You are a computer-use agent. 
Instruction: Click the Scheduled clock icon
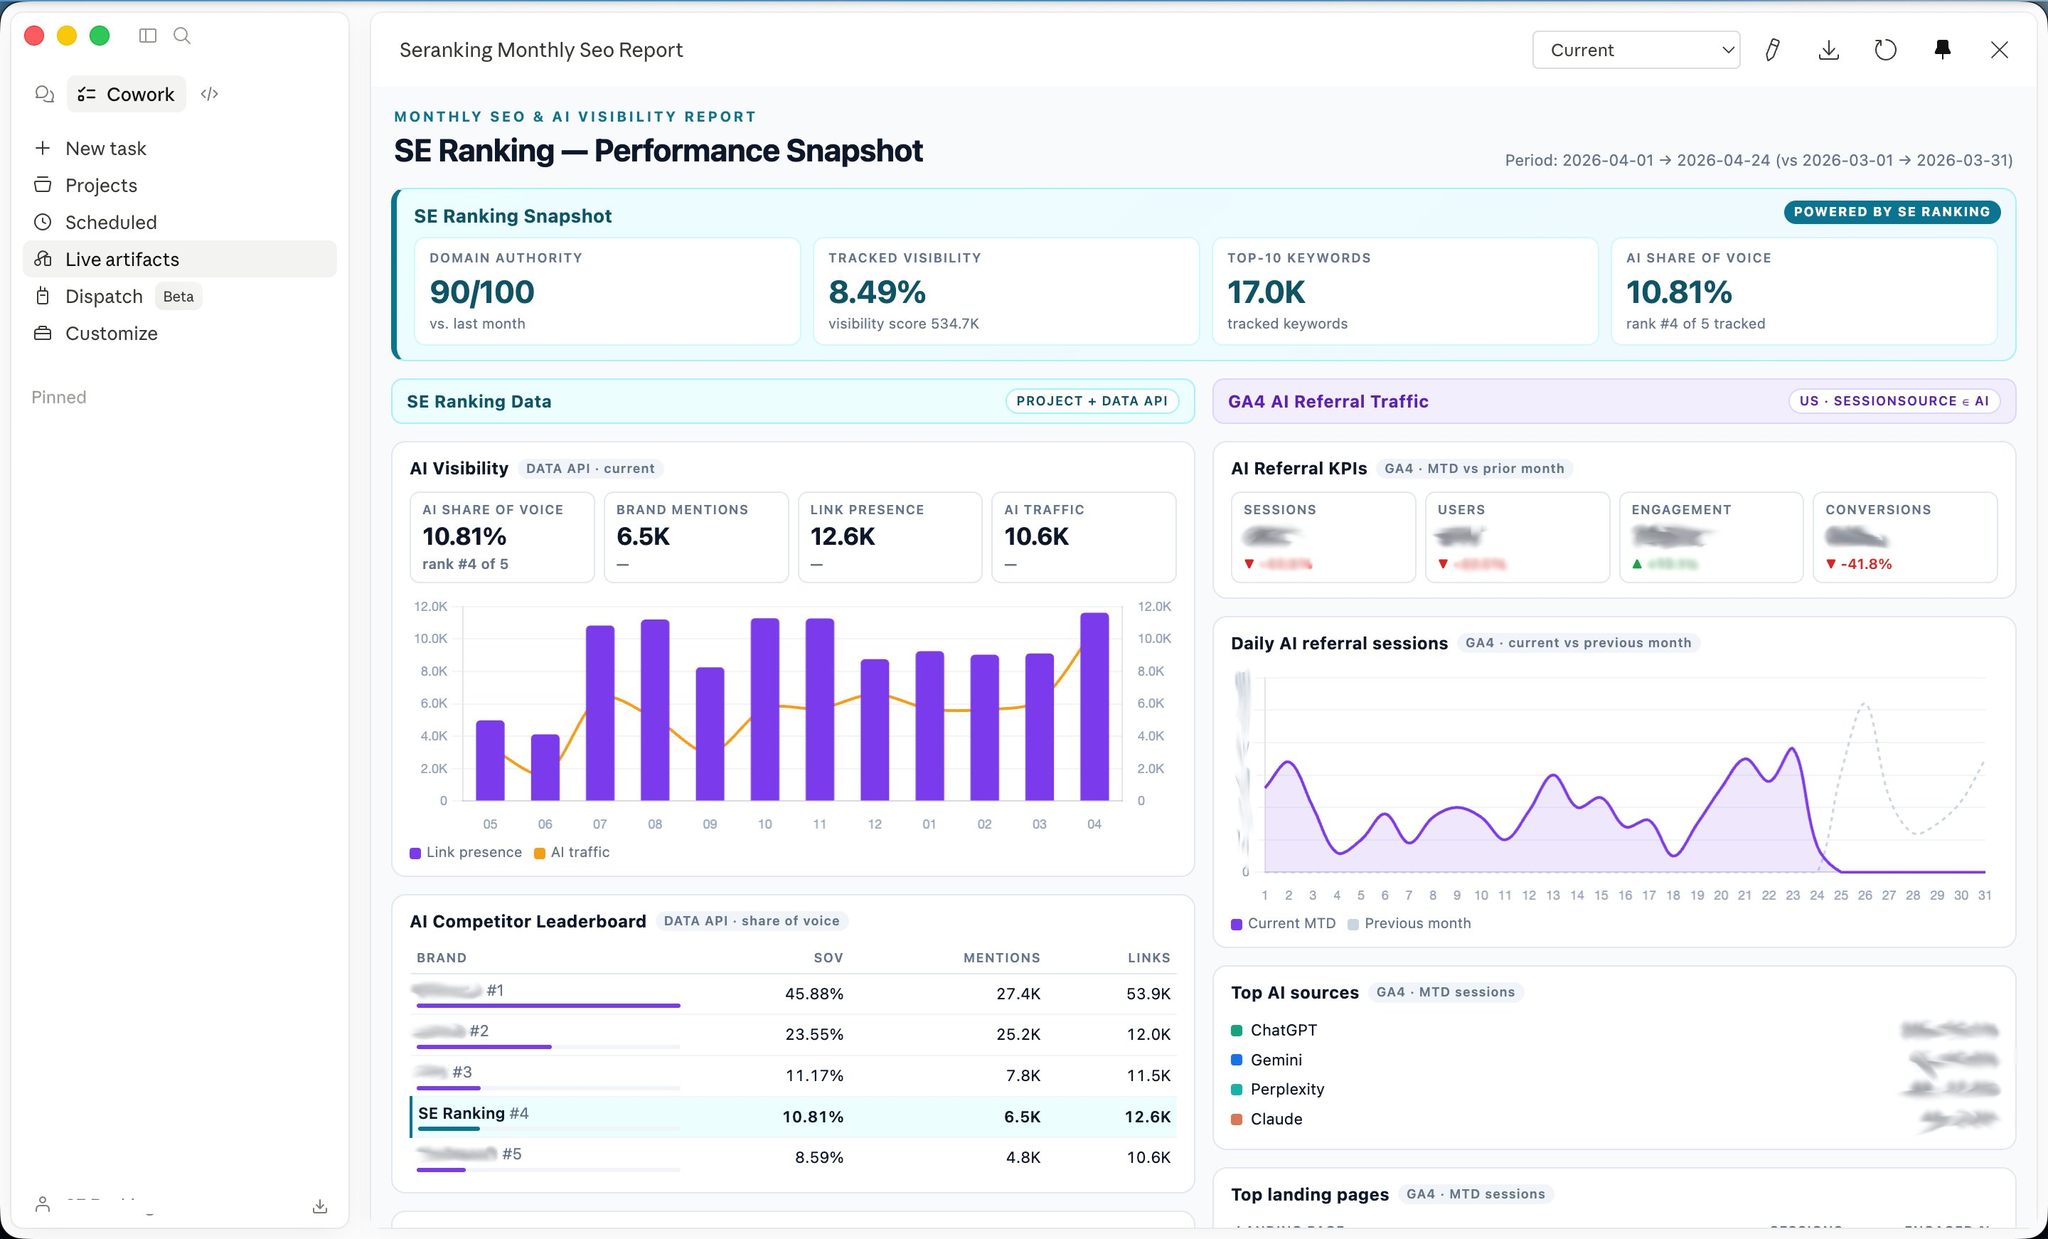42,222
